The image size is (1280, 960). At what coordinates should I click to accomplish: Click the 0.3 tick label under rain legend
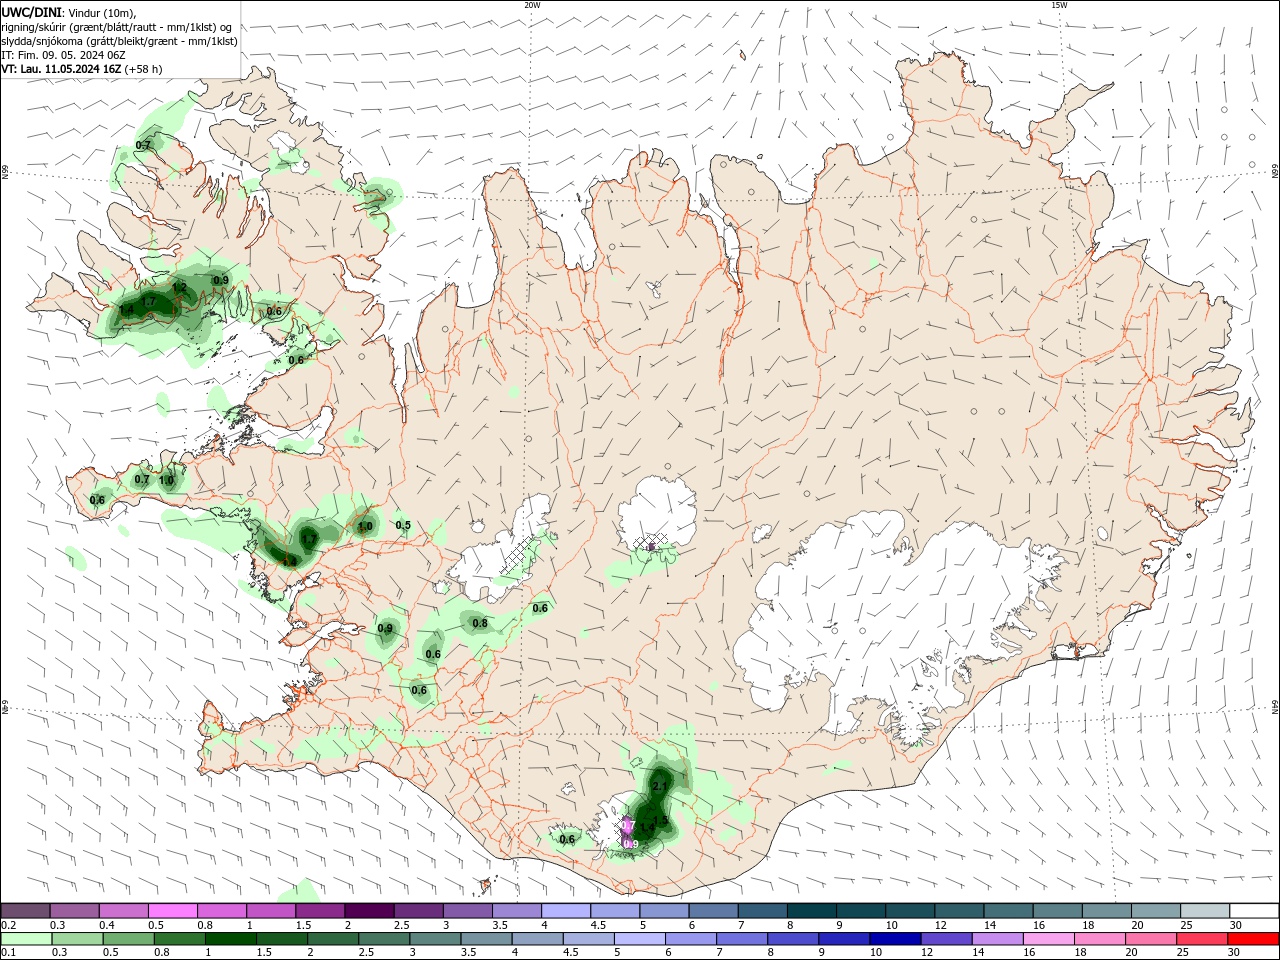pyautogui.click(x=59, y=953)
